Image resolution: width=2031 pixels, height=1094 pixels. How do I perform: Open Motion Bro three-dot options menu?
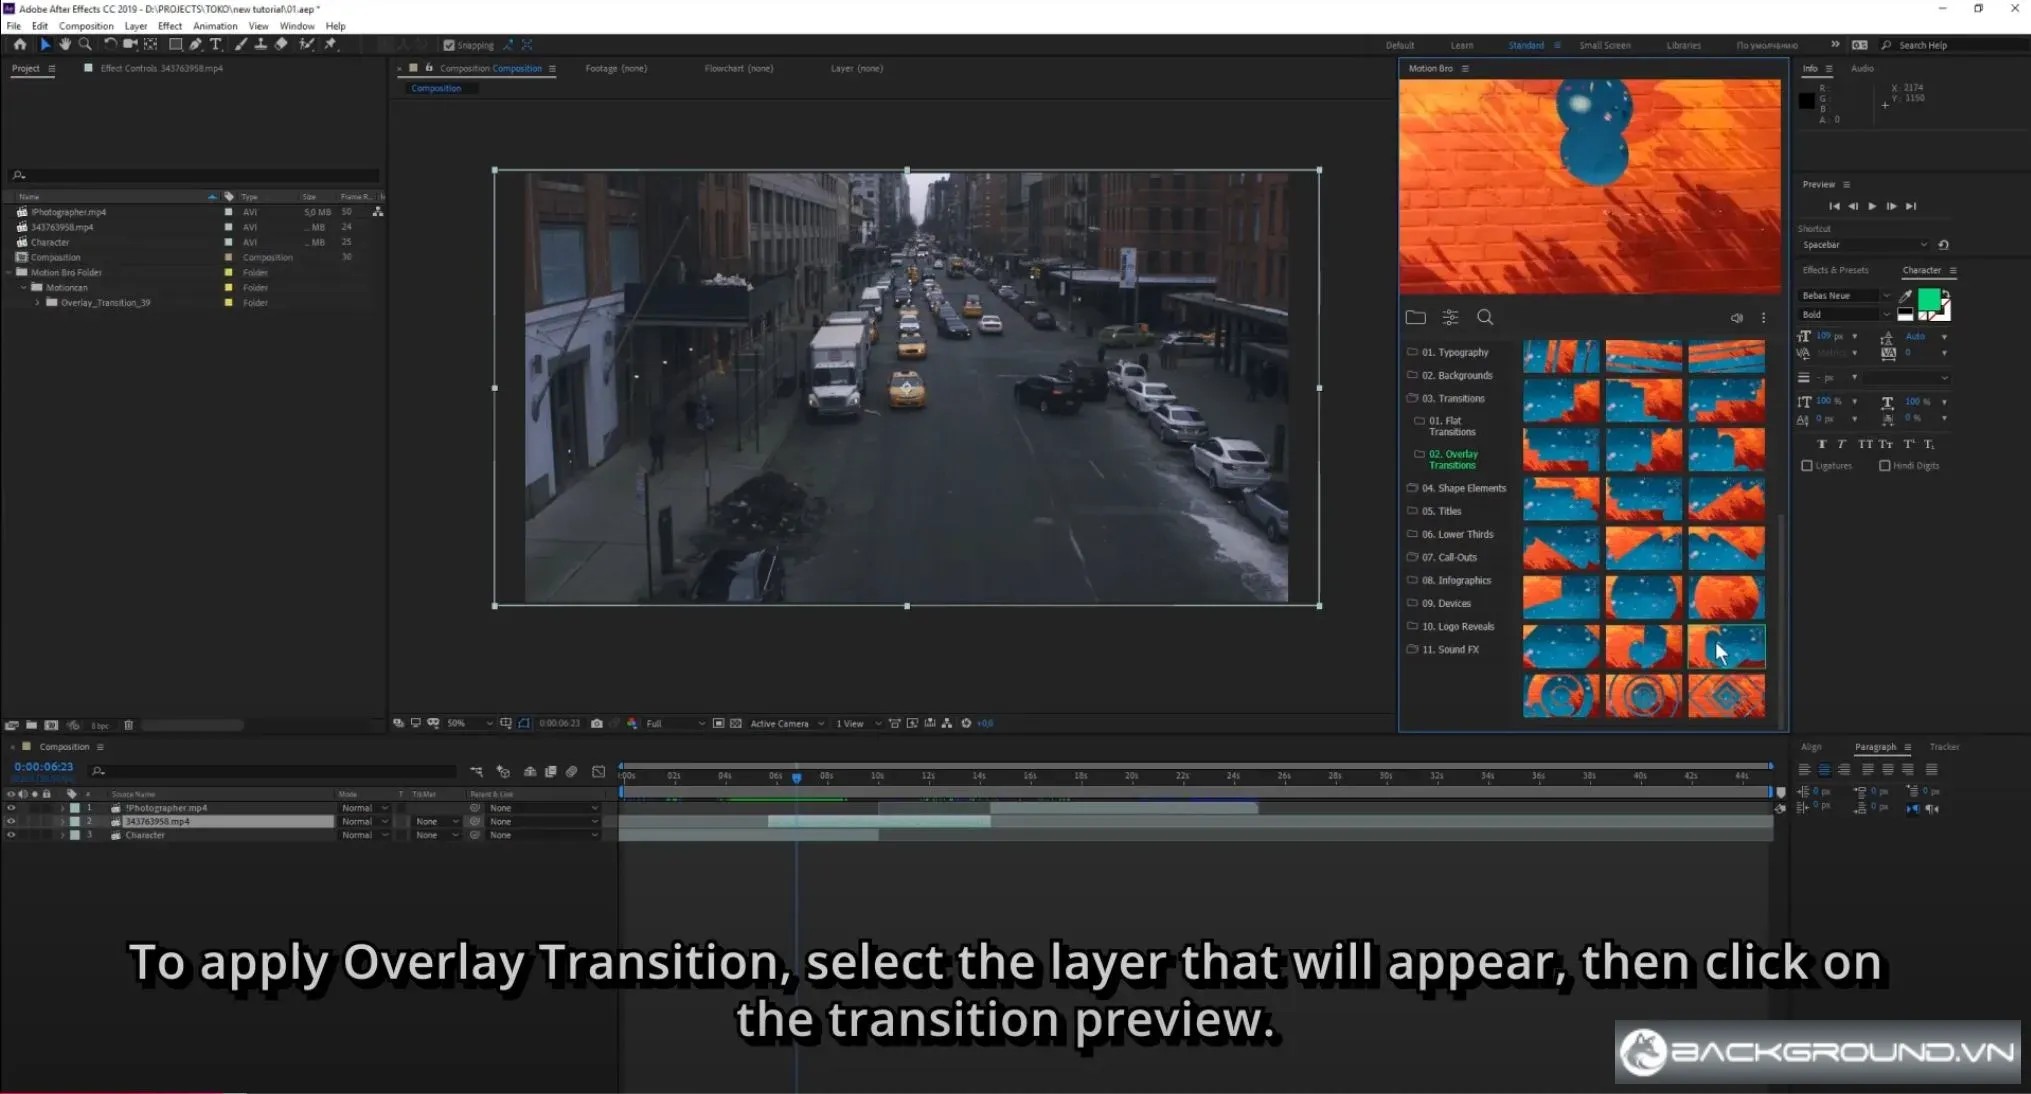pyautogui.click(x=1763, y=318)
